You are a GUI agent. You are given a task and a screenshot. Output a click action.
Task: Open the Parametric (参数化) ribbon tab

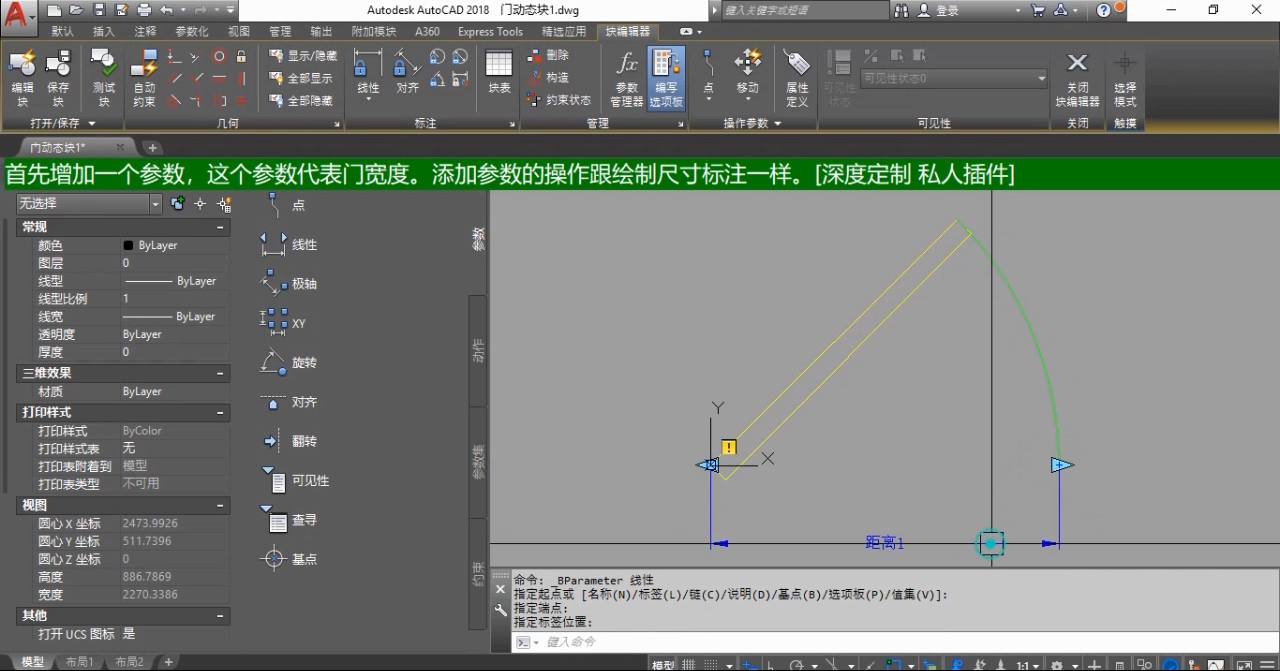coord(192,31)
